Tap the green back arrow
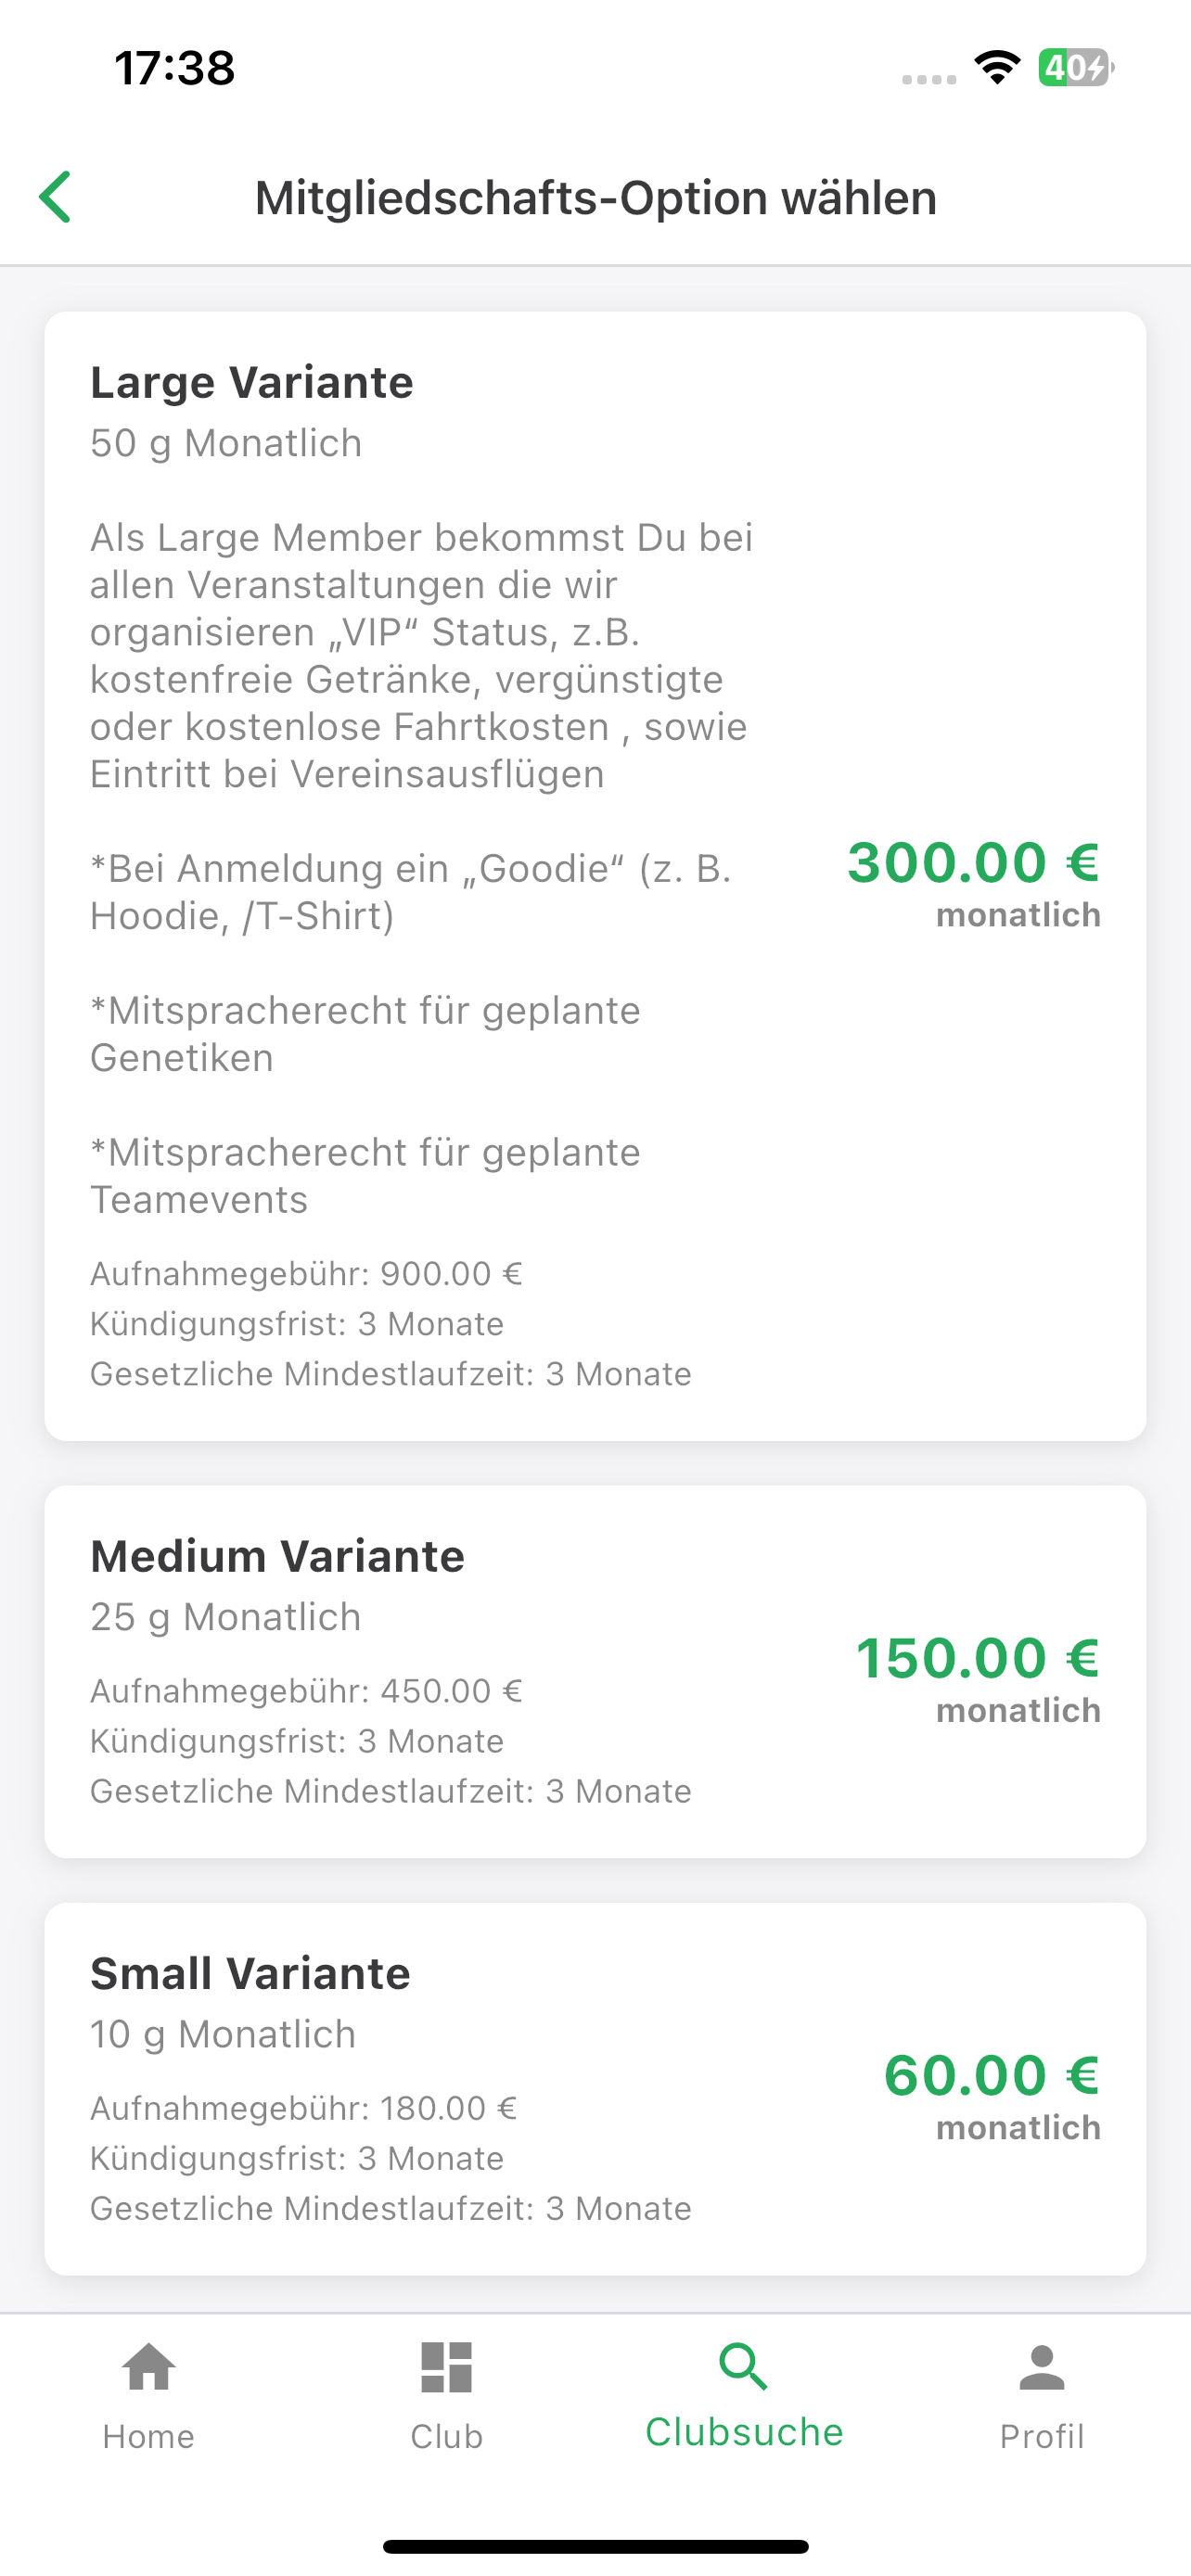1191x2576 pixels. [x=55, y=196]
